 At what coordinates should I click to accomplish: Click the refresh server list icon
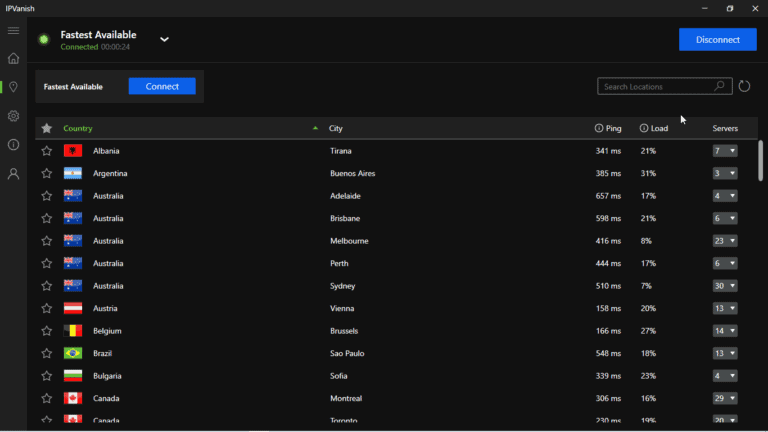(744, 87)
